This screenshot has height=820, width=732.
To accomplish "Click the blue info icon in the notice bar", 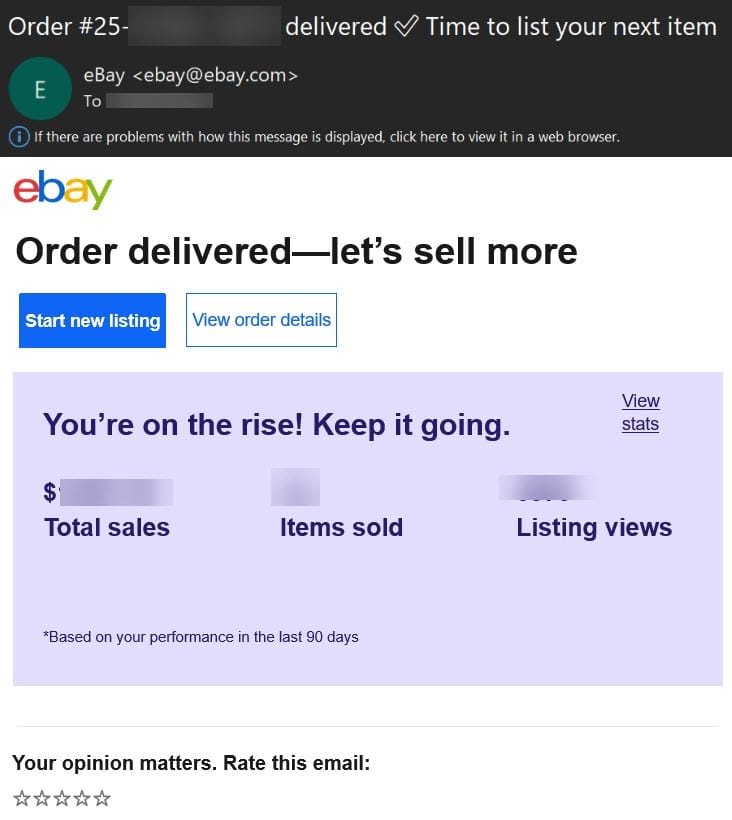I will (x=19, y=136).
